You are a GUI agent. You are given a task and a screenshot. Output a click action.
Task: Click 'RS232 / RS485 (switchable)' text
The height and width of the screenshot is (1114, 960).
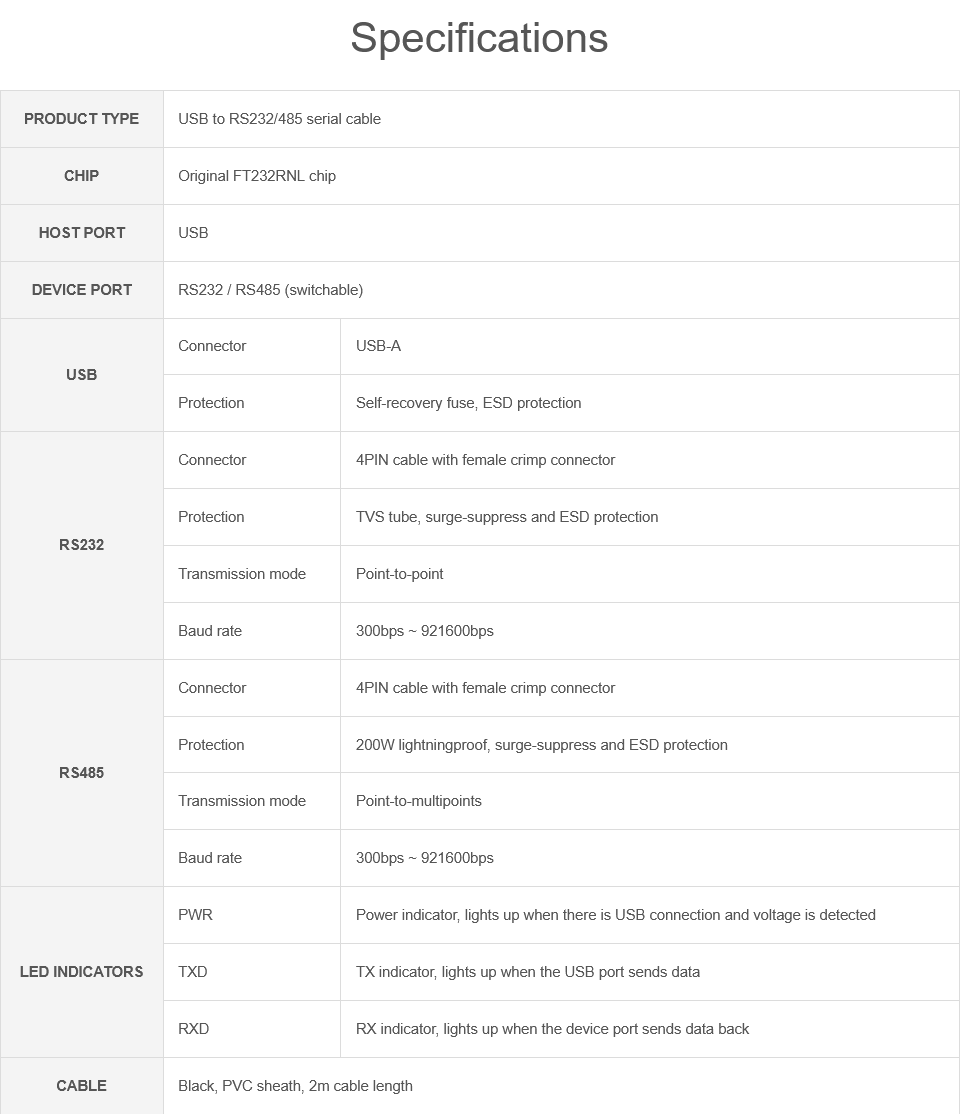pyautogui.click(x=270, y=290)
